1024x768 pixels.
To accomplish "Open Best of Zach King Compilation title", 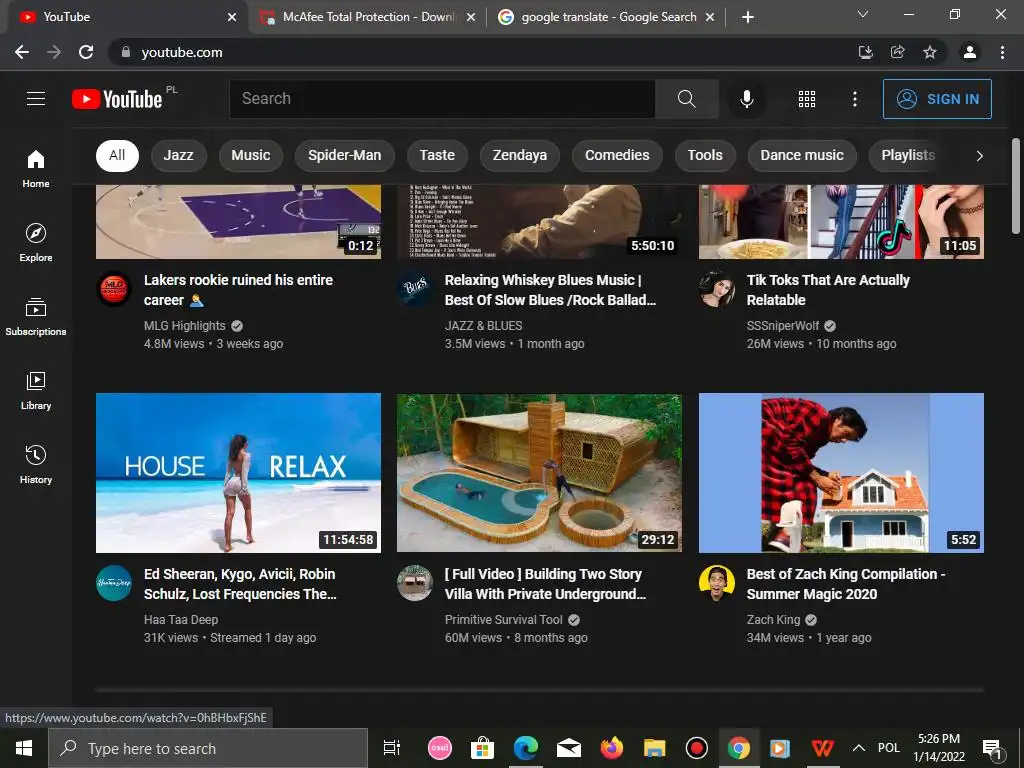I will 846,584.
